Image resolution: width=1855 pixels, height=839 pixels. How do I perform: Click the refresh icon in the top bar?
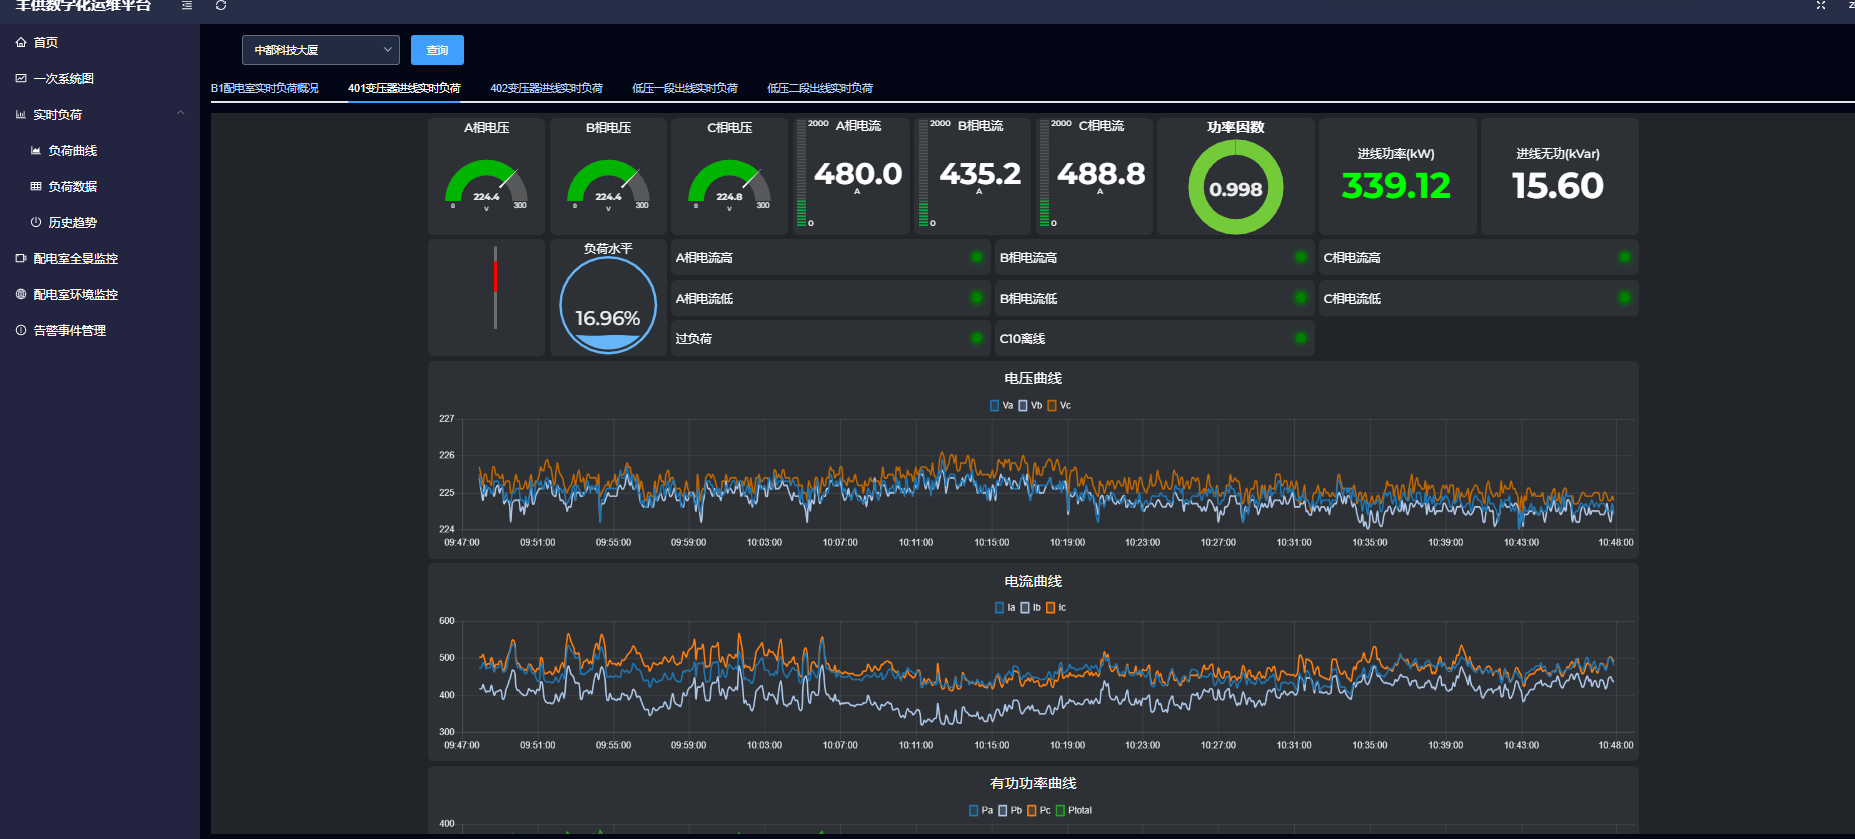pos(221,5)
